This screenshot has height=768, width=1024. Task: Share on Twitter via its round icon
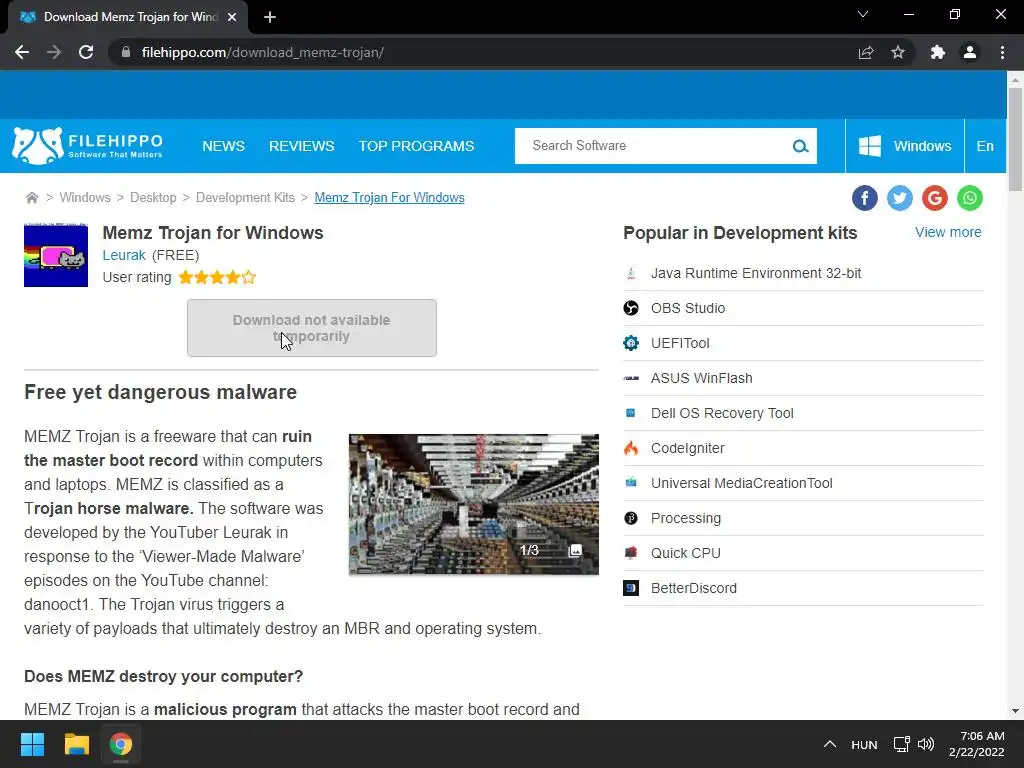(x=900, y=198)
